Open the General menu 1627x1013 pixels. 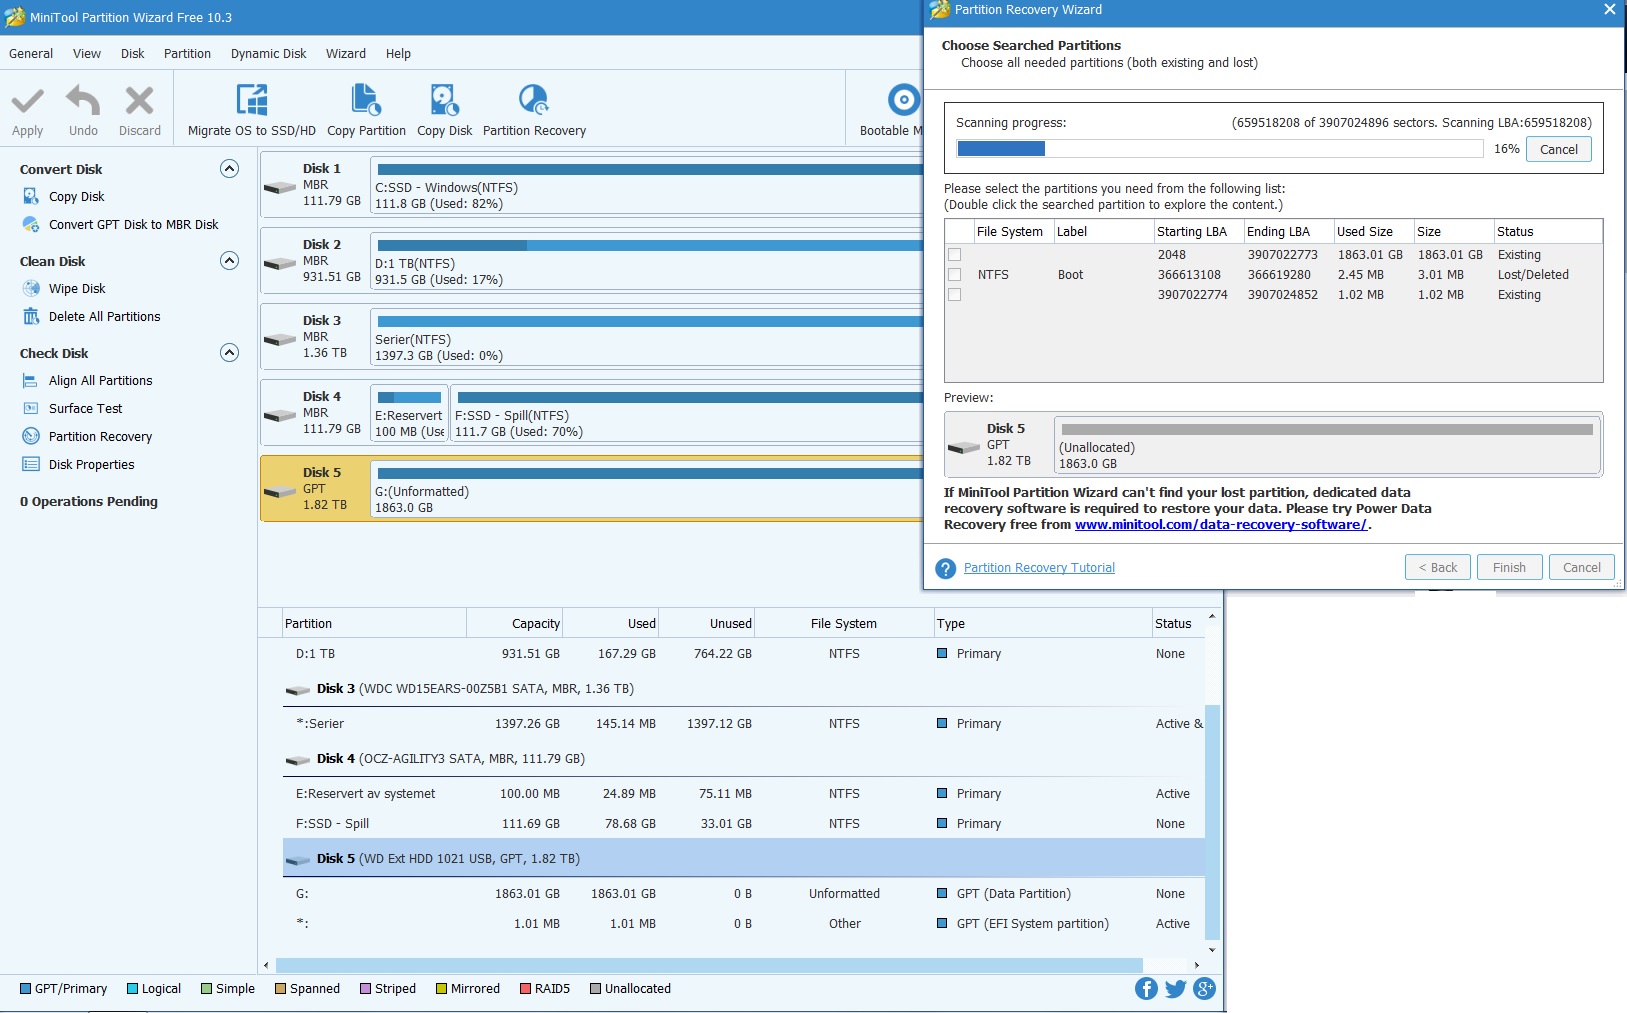point(31,54)
